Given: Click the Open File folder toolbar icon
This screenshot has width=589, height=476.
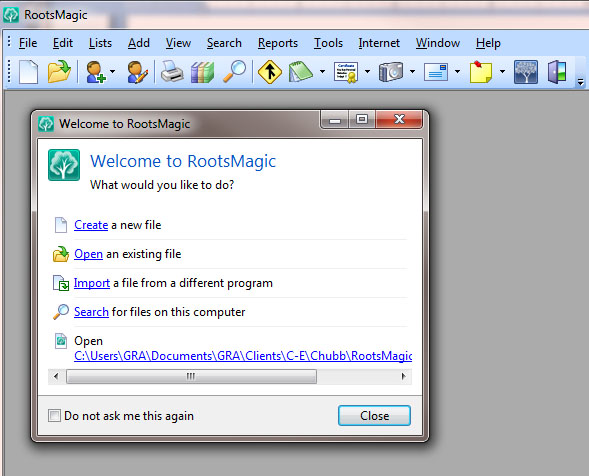Looking at the screenshot, I should 59,71.
